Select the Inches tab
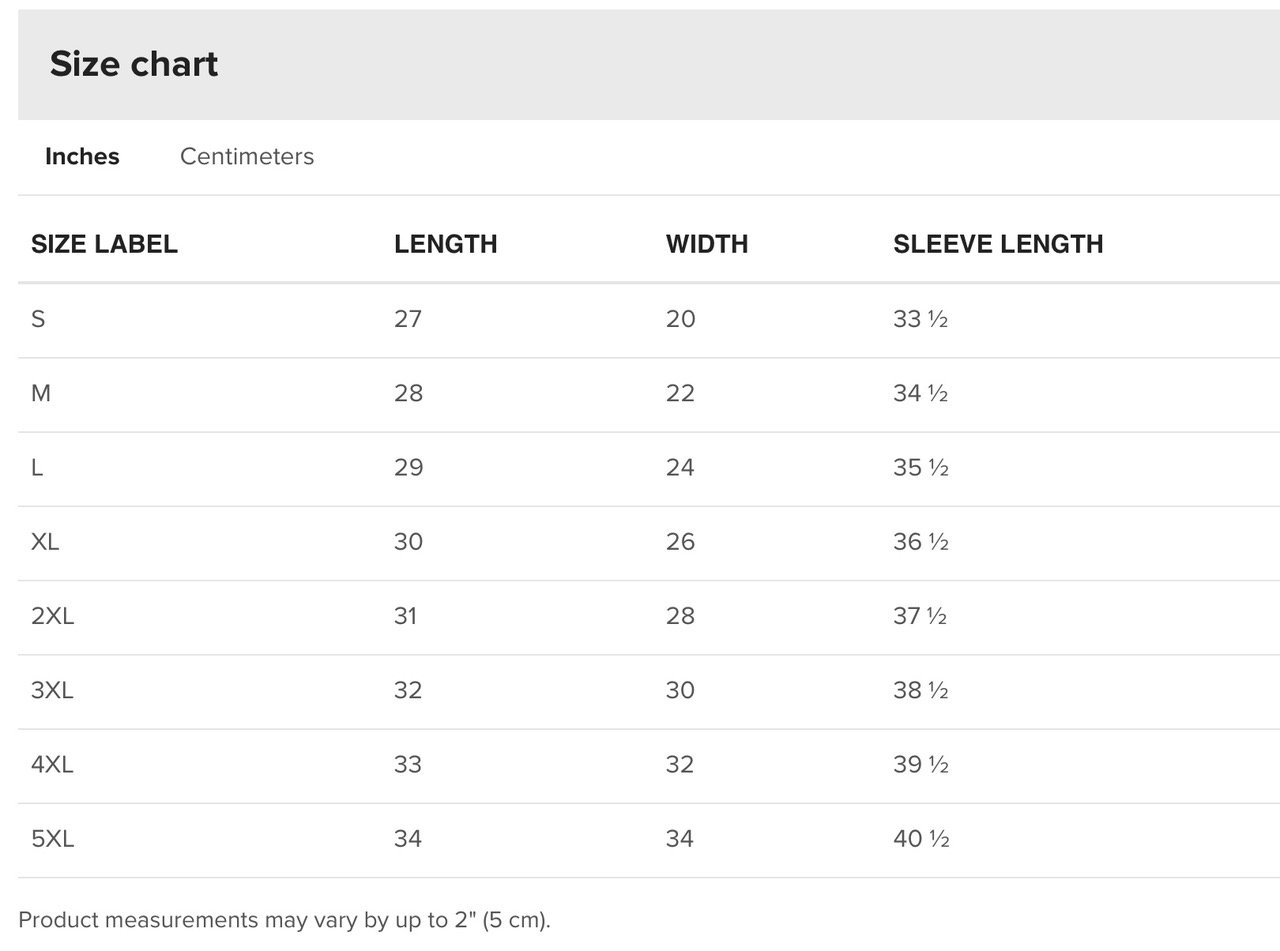 point(82,157)
